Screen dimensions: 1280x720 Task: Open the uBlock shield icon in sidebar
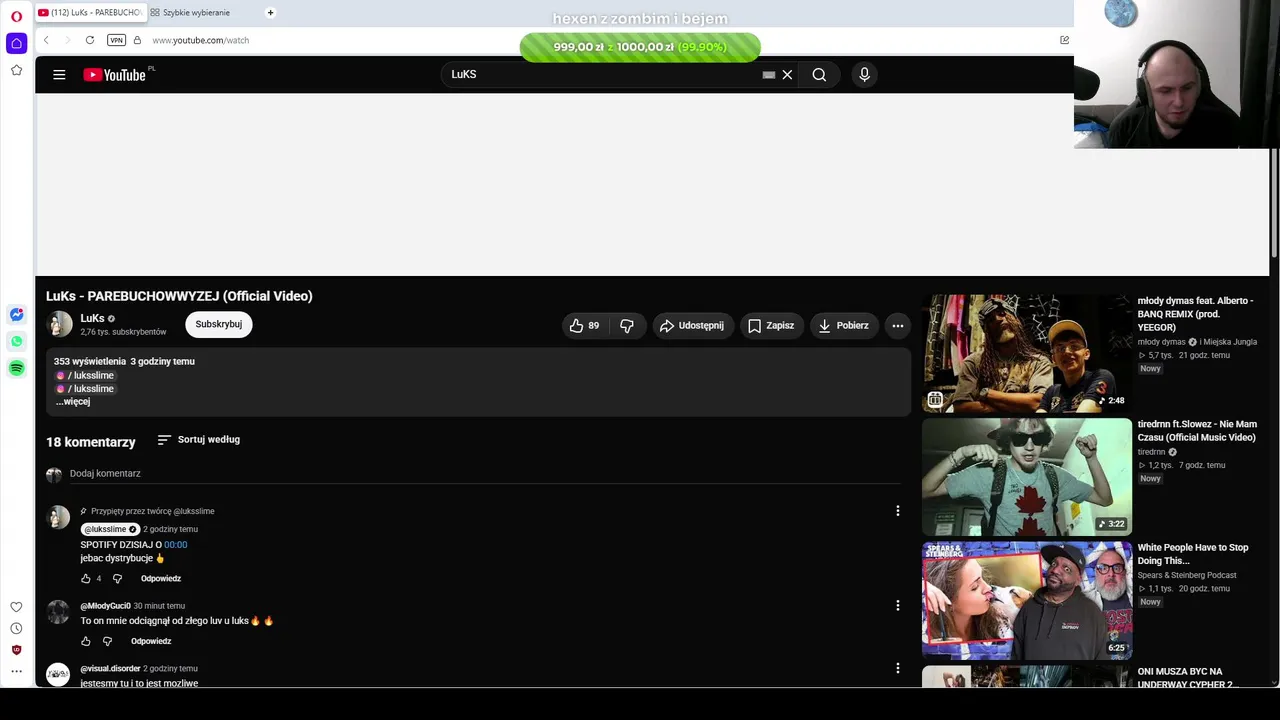(x=16, y=650)
